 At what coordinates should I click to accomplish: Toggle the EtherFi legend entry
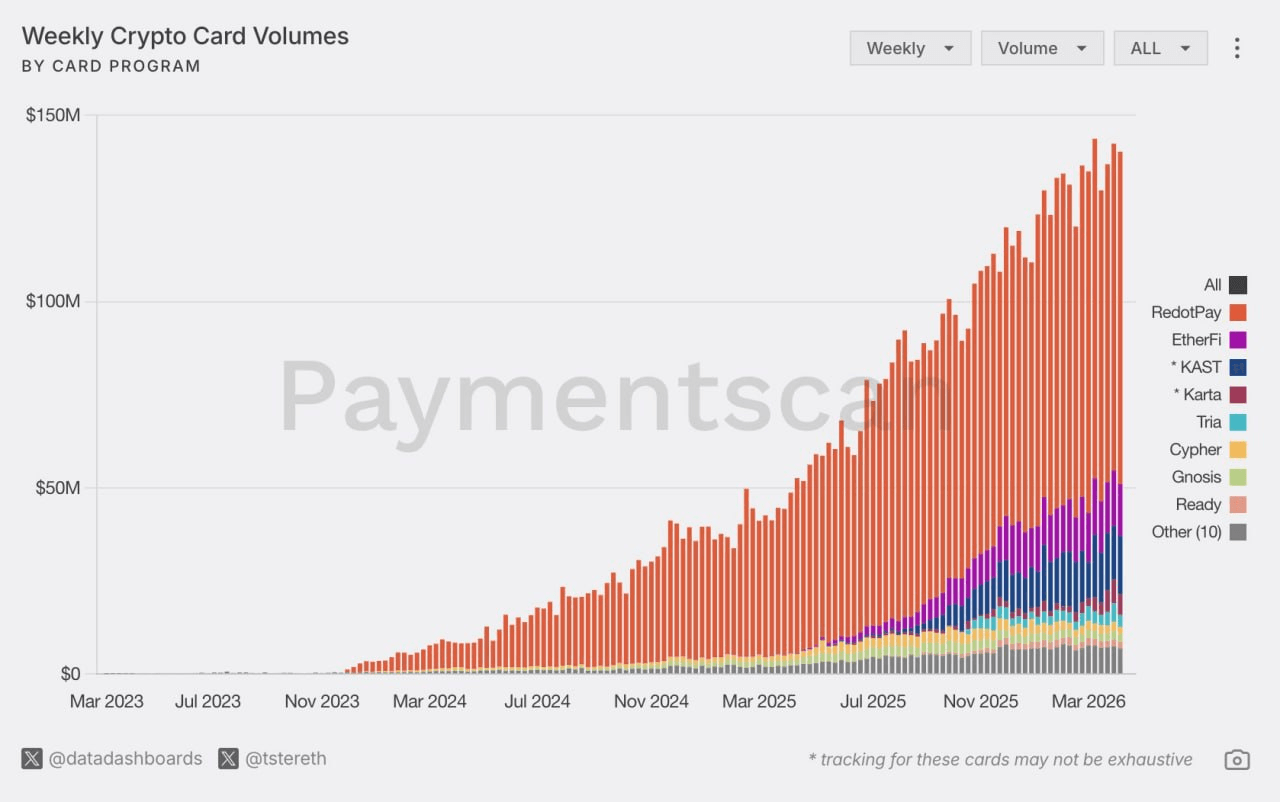tap(1196, 340)
